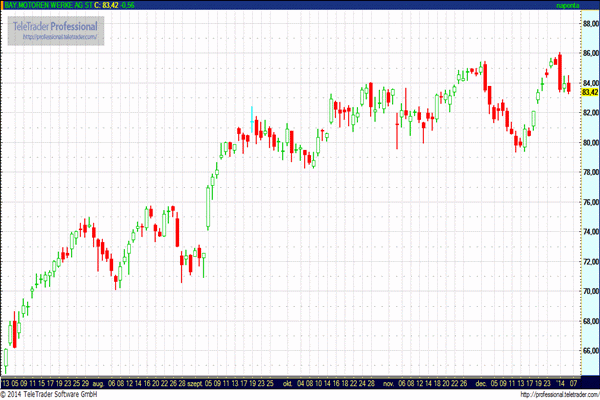
Task: Open the professional.teletrader.com link in watermark
Action: coord(60,37)
